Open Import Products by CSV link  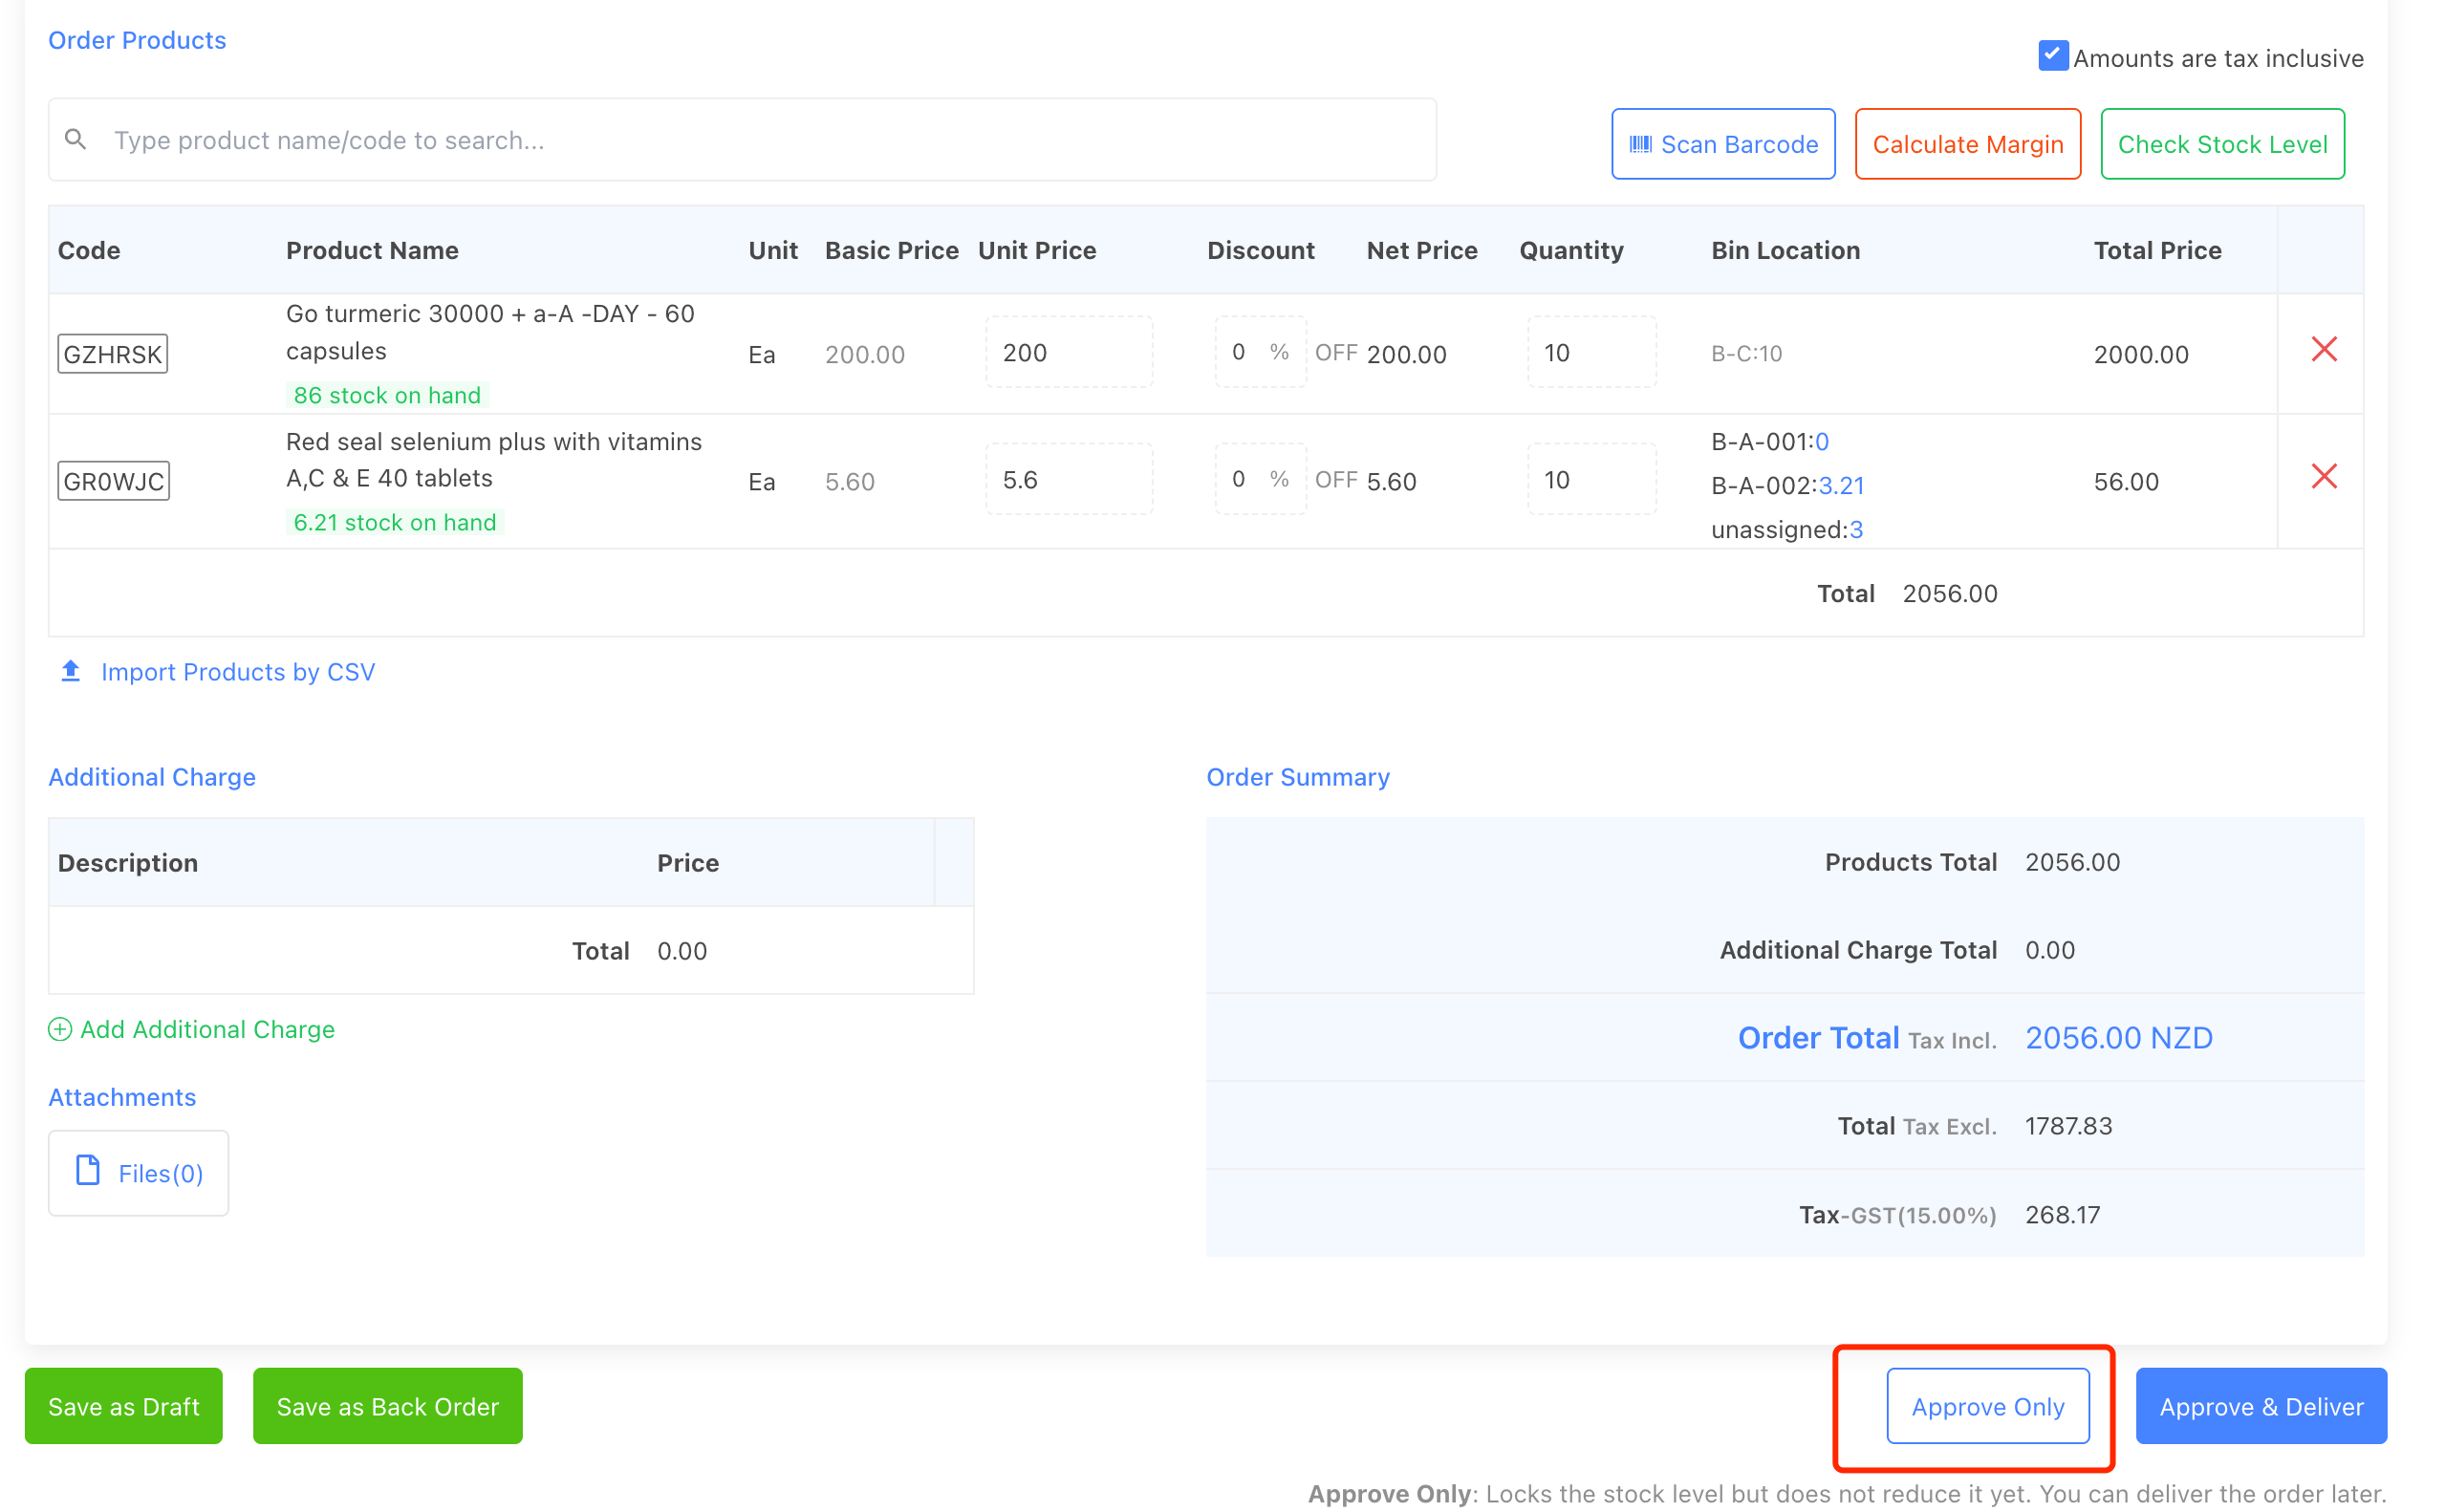(x=238, y=672)
